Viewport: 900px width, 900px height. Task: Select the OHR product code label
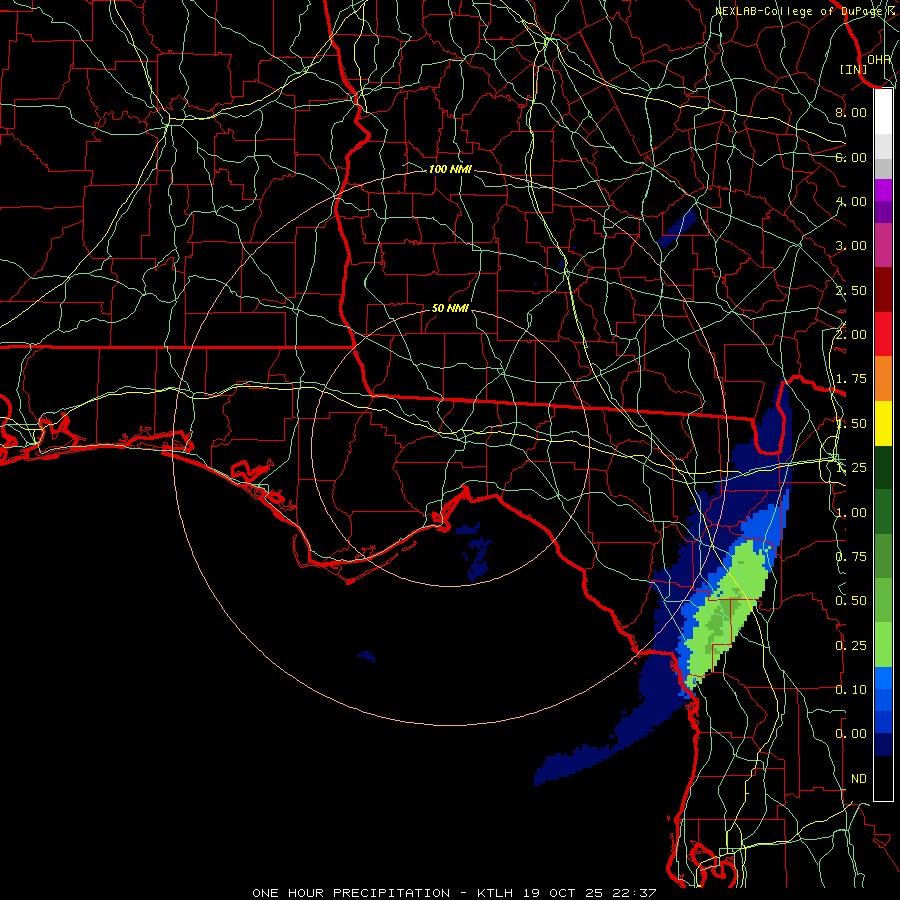point(879,59)
